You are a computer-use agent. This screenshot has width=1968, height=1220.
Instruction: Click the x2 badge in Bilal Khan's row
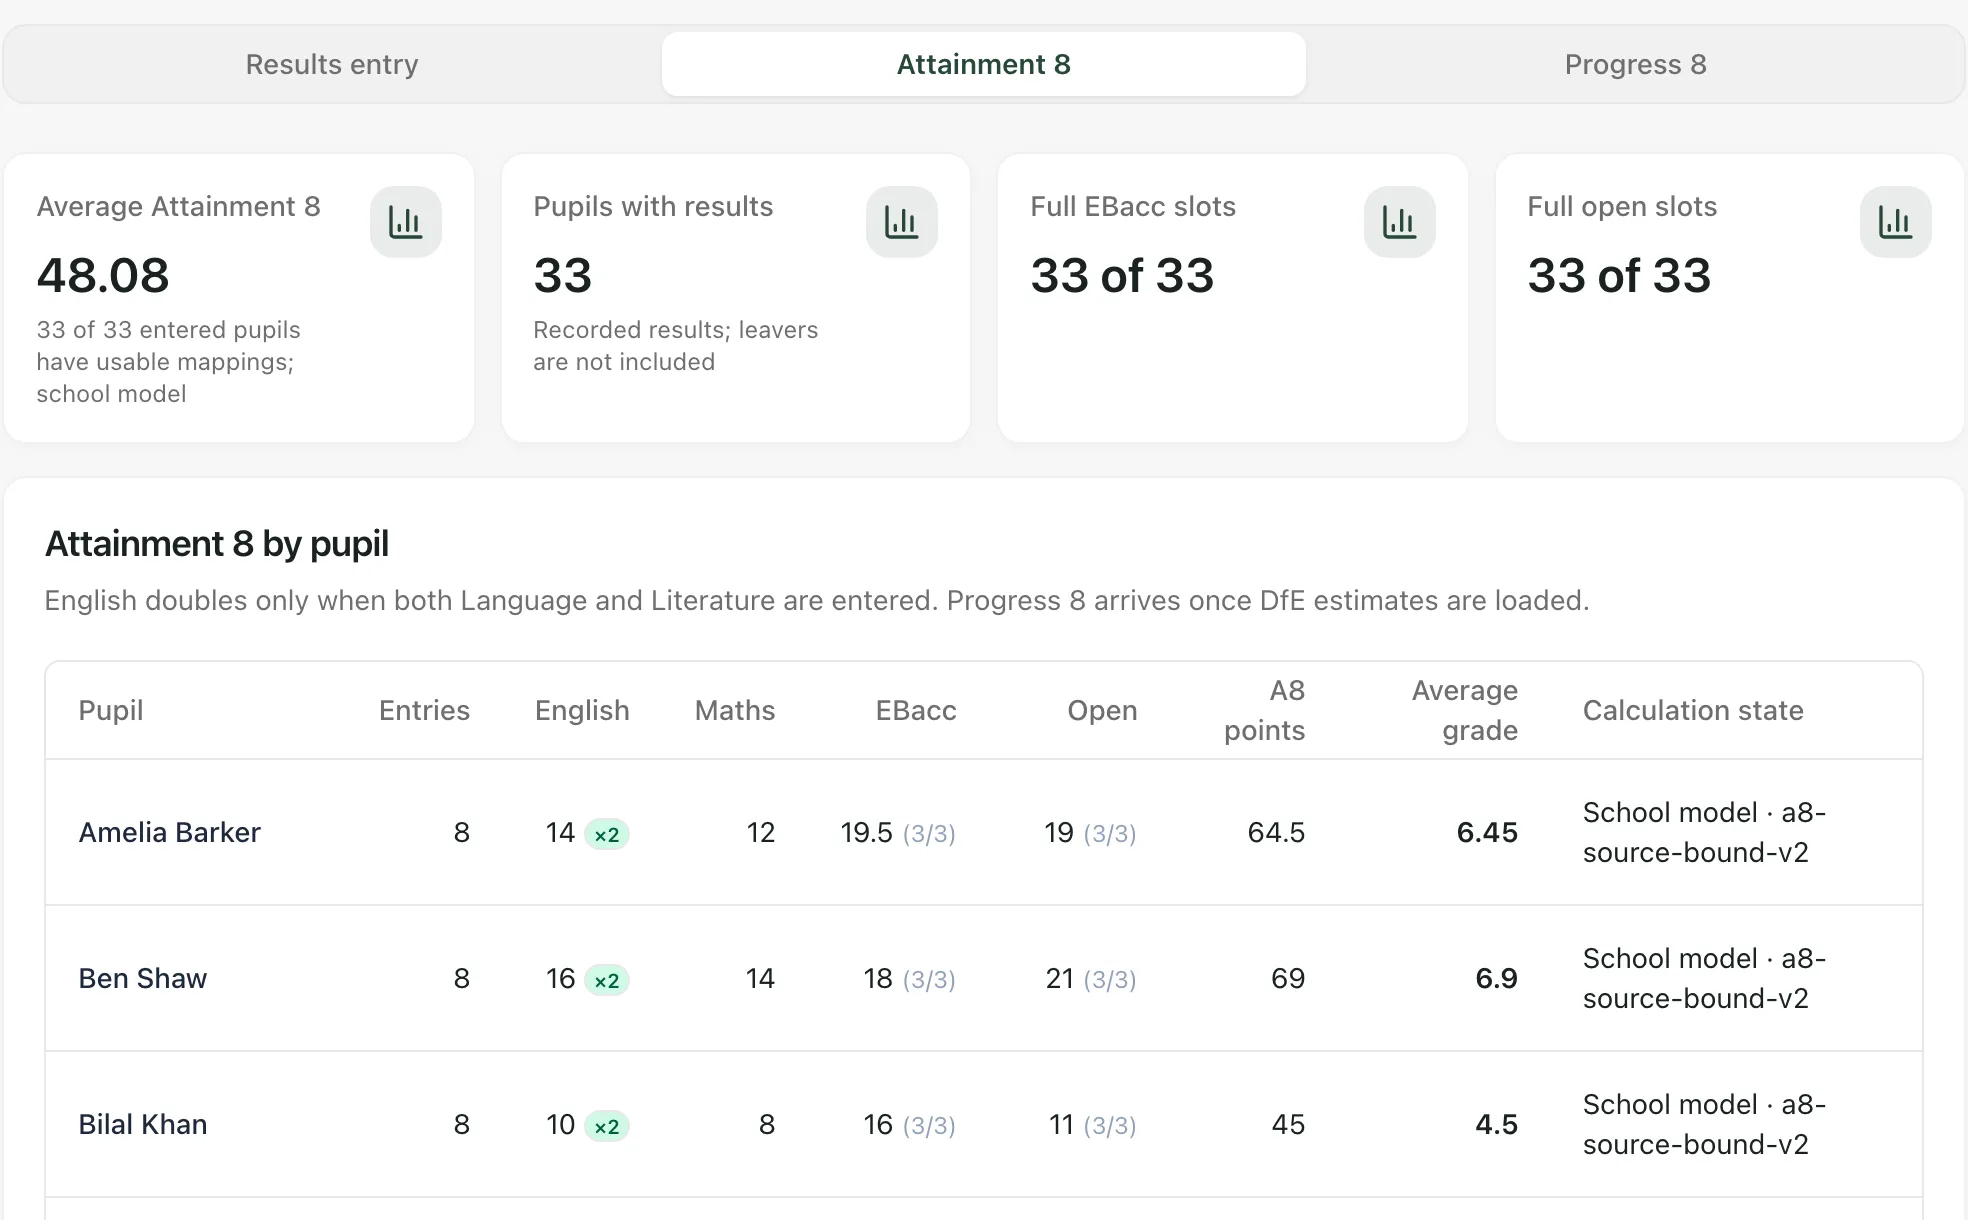coord(607,1126)
